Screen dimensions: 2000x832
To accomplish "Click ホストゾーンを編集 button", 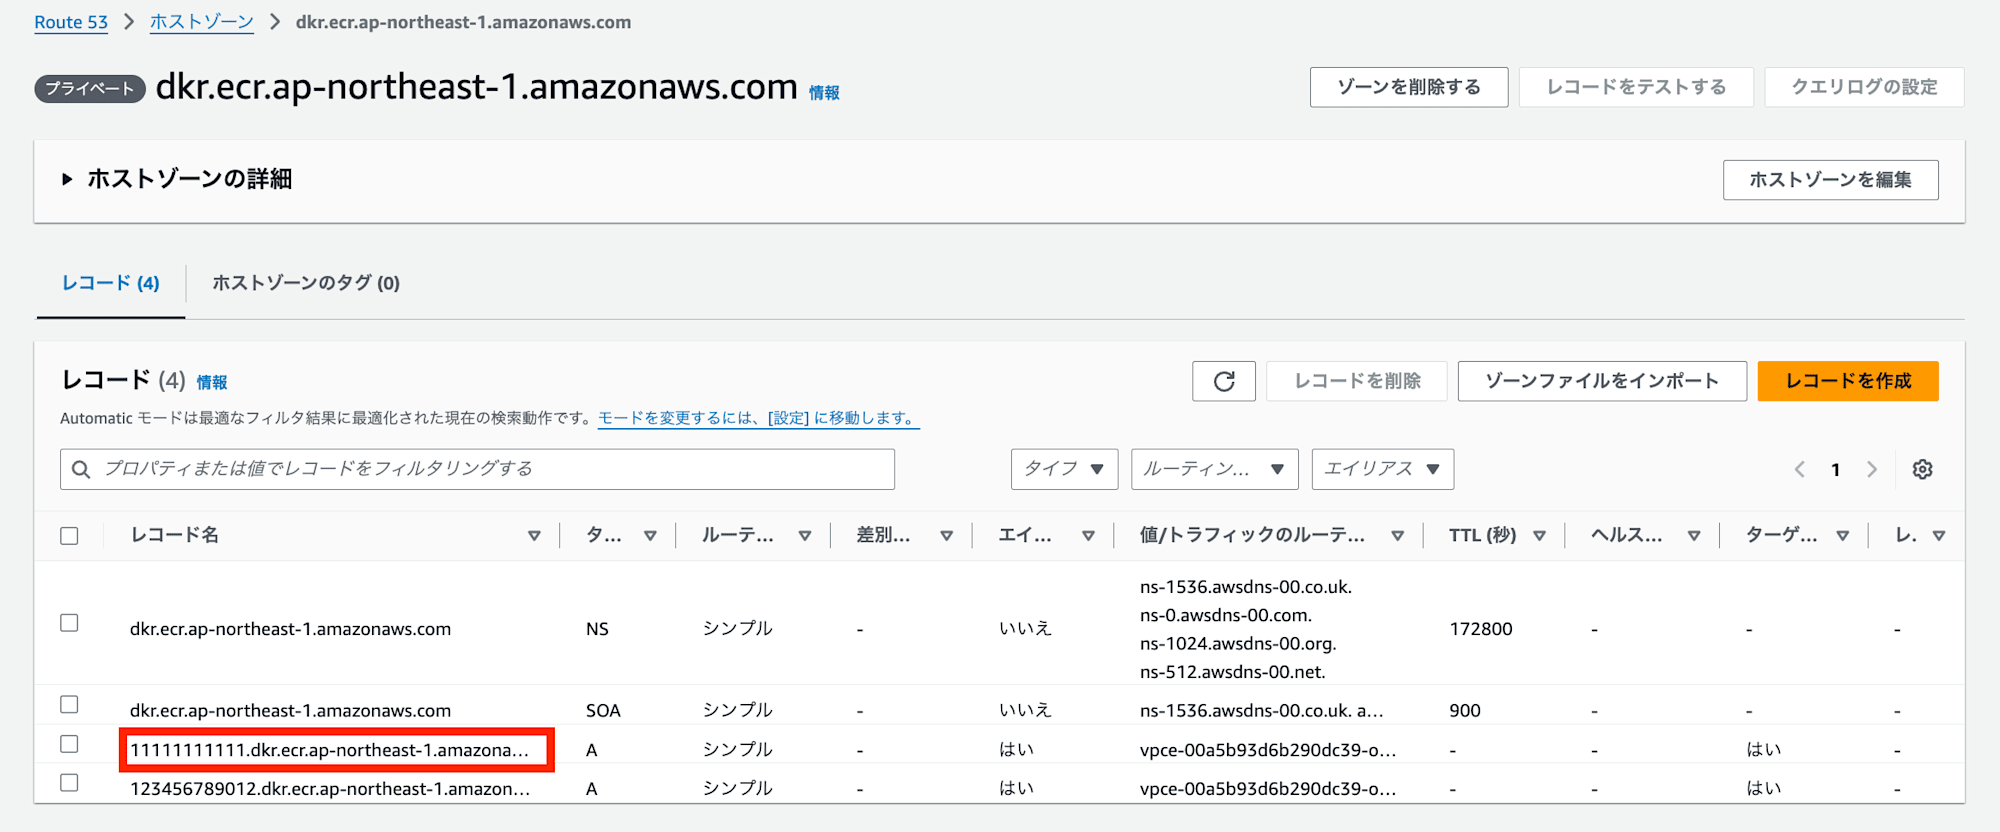I will tap(1830, 180).
